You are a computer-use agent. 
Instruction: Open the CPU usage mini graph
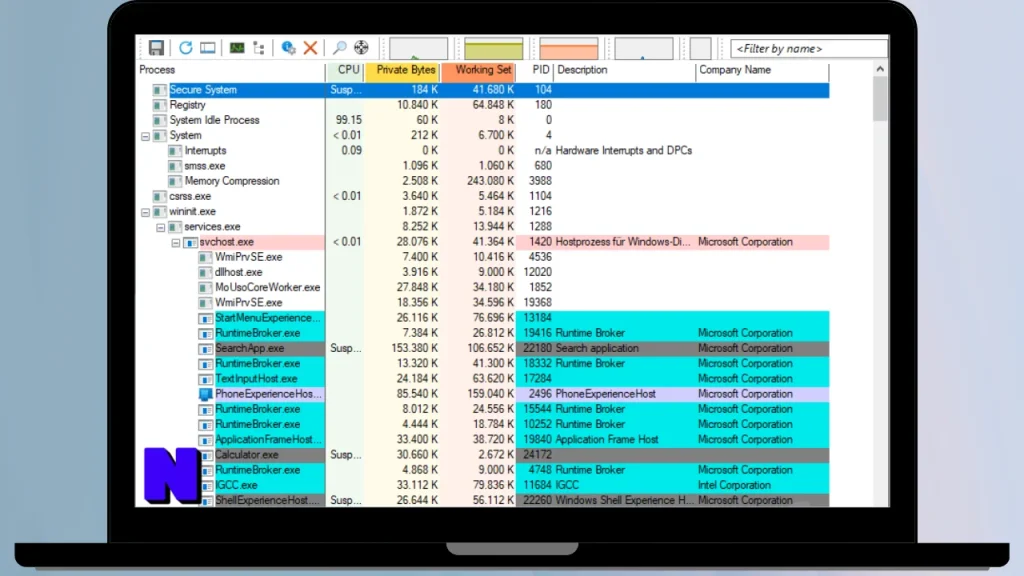(x=419, y=48)
